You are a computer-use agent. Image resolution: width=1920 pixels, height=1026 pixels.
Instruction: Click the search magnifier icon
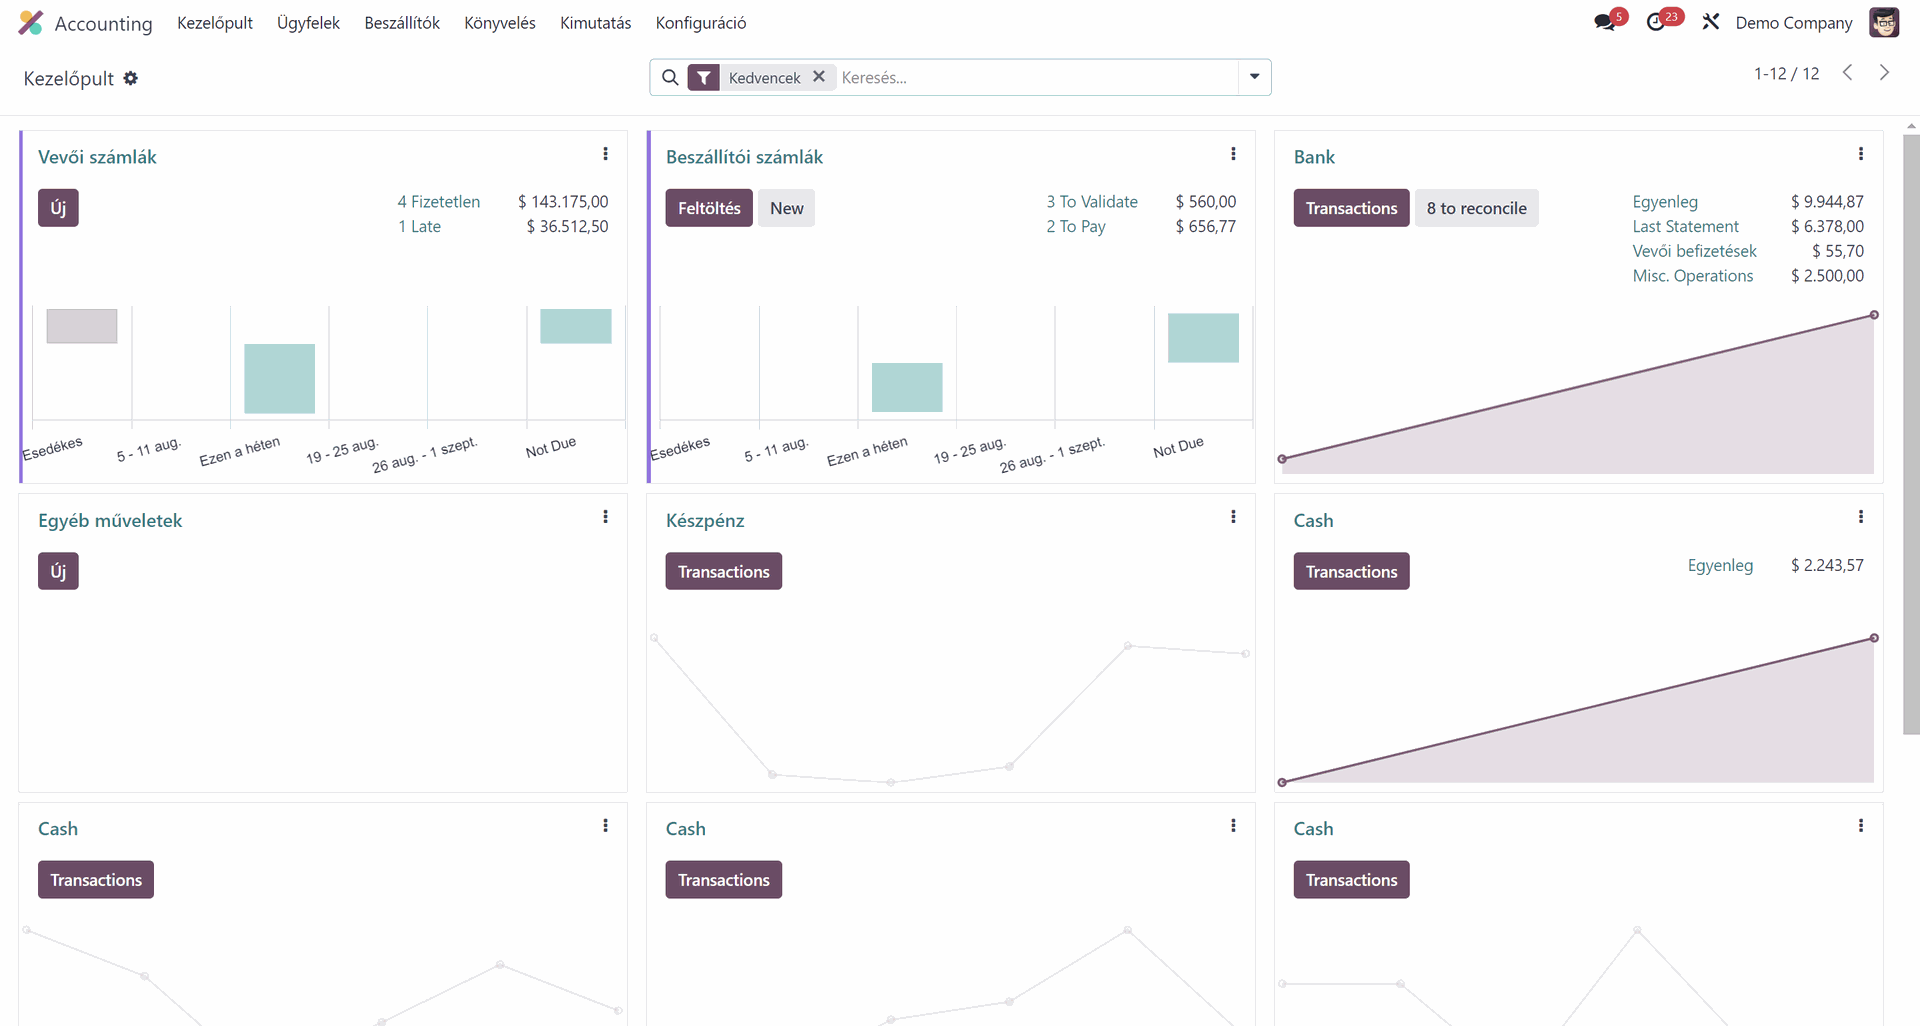(670, 77)
